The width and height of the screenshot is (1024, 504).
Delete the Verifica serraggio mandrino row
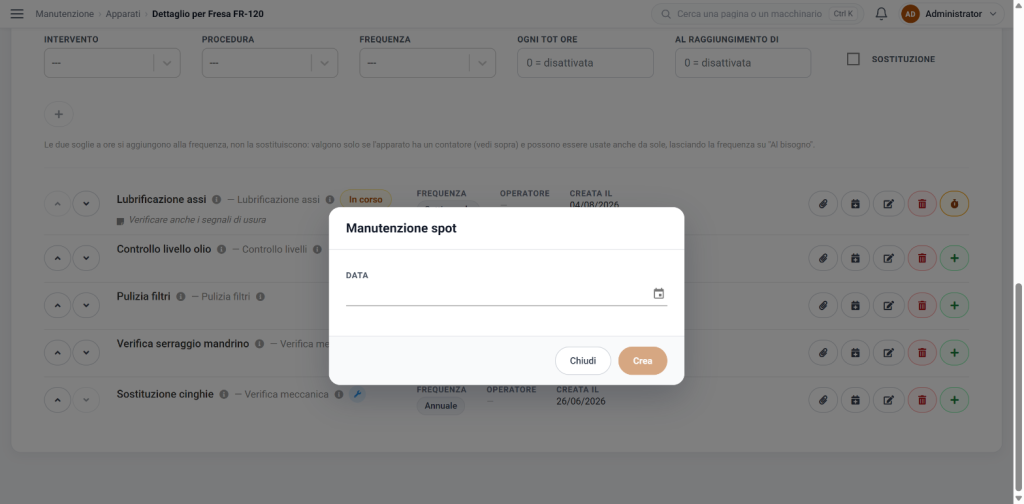coord(922,353)
